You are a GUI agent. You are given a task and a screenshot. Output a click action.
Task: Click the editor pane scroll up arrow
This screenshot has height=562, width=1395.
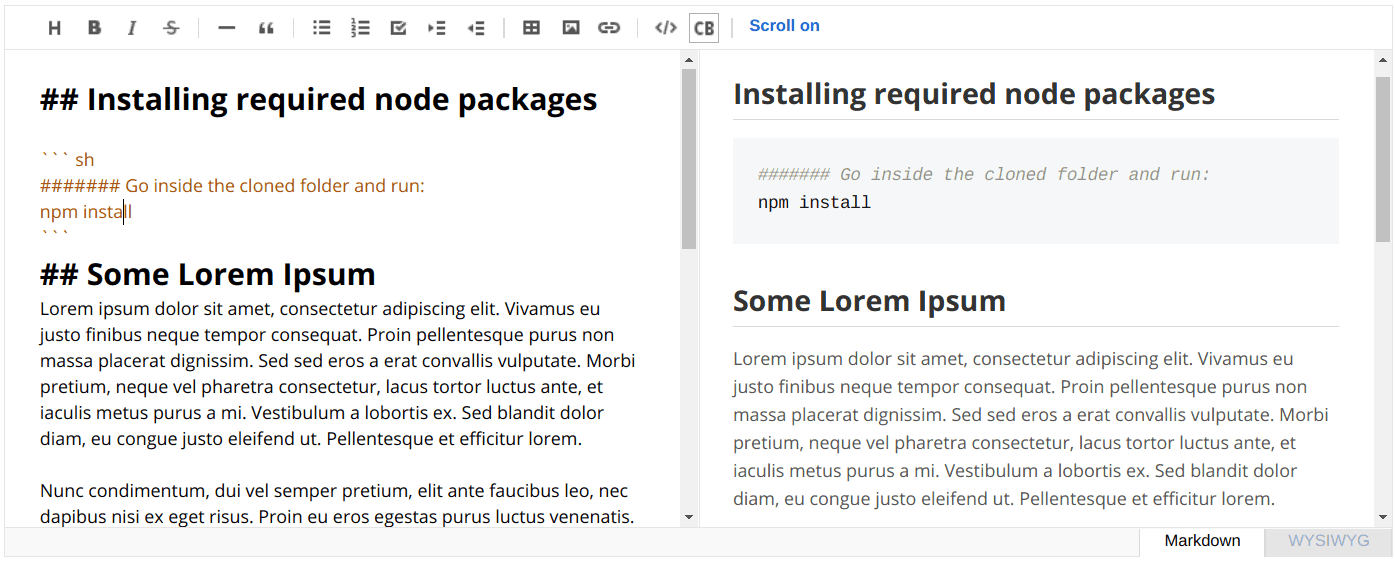(x=688, y=60)
